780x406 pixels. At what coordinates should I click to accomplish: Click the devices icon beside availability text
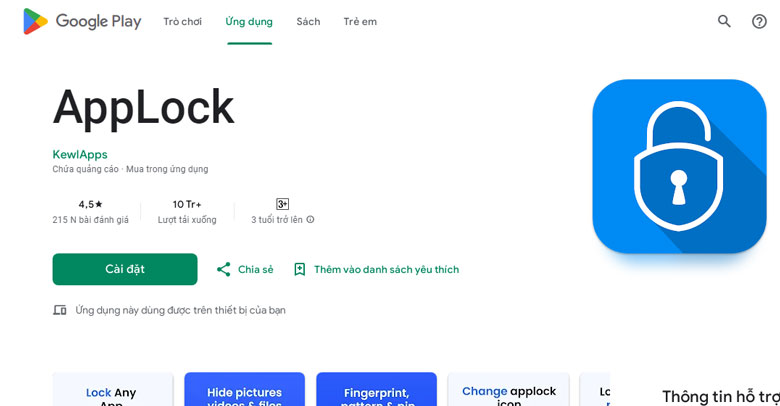point(60,310)
